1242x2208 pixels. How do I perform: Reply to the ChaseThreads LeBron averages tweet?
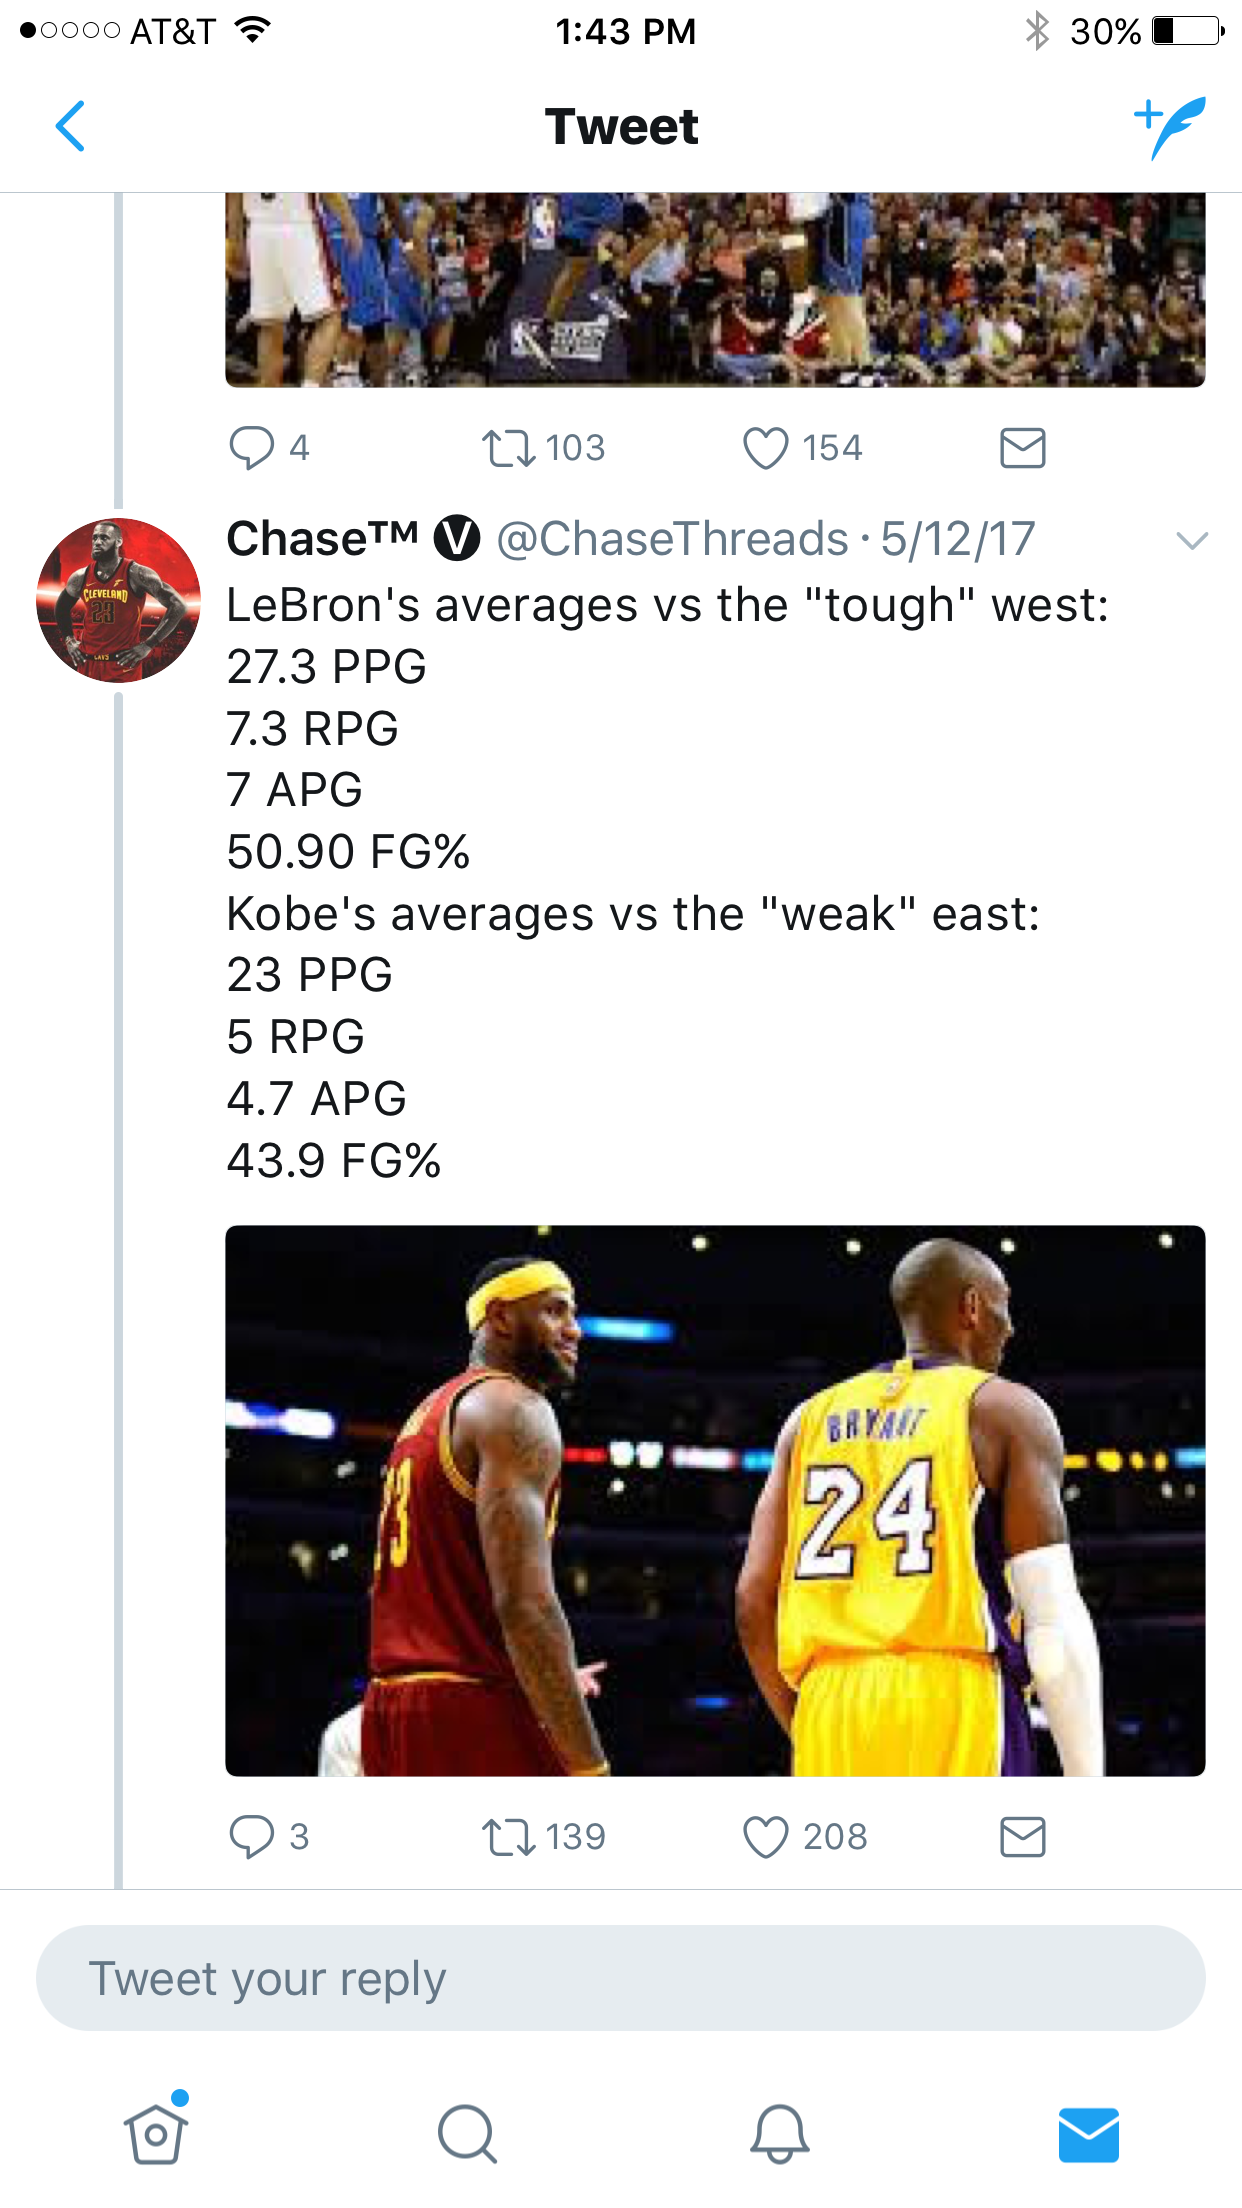252,1836
